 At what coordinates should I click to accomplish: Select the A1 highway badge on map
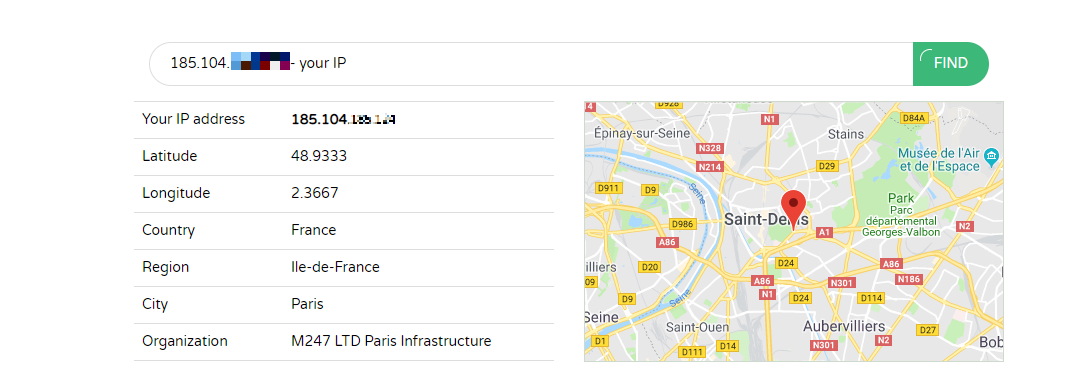(x=824, y=233)
